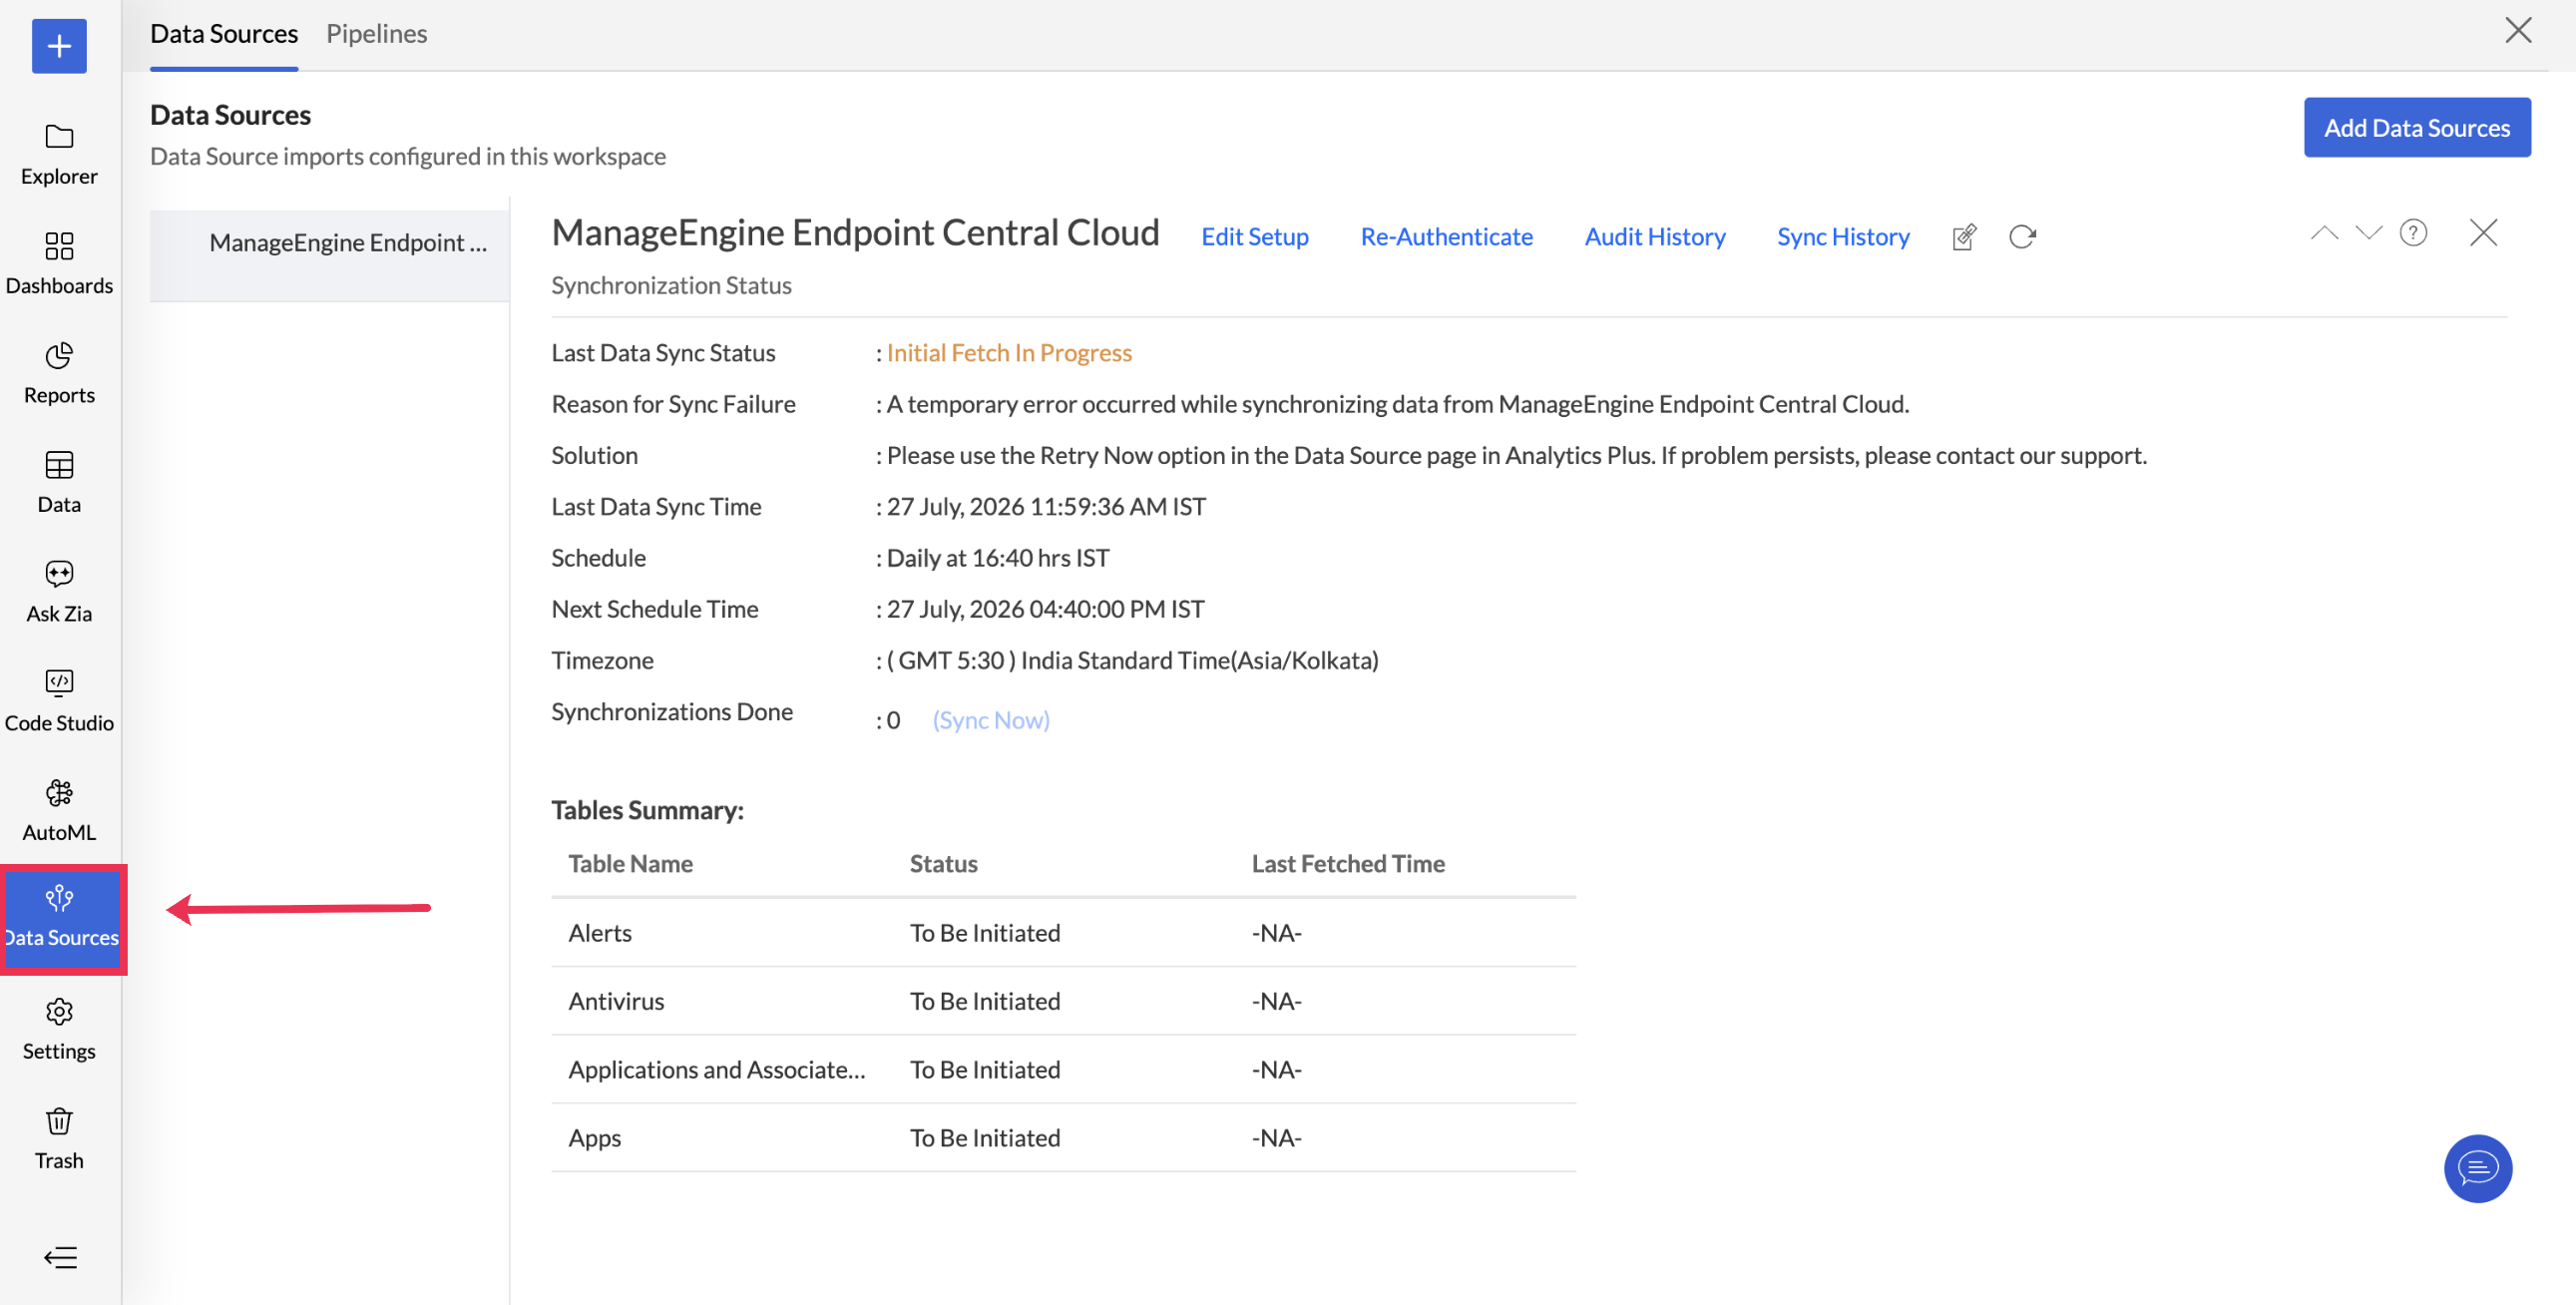Open the Trash sidebar item
The height and width of the screenshot is (1305, 2576).
[59, 1139]
